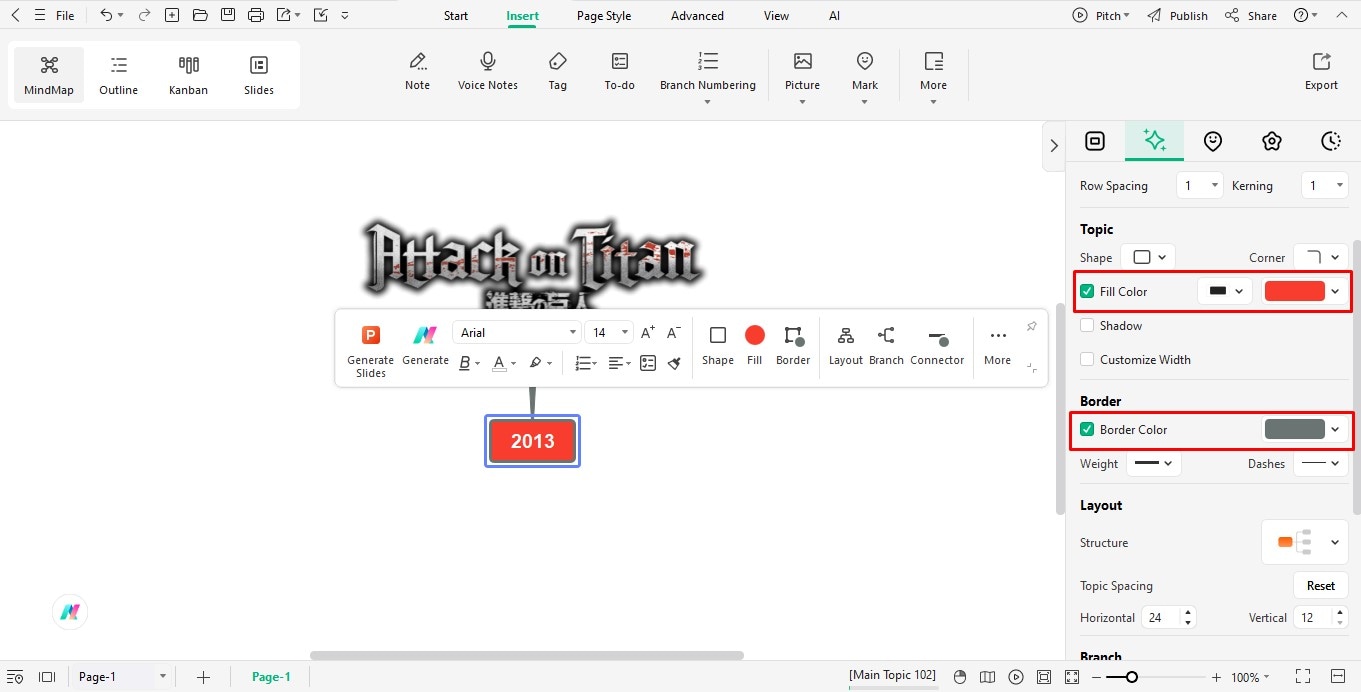Image resolution: width=1361 pixels, height=692 pixels.
Task: Click the format painter brush icon
Action: [674, 363]
